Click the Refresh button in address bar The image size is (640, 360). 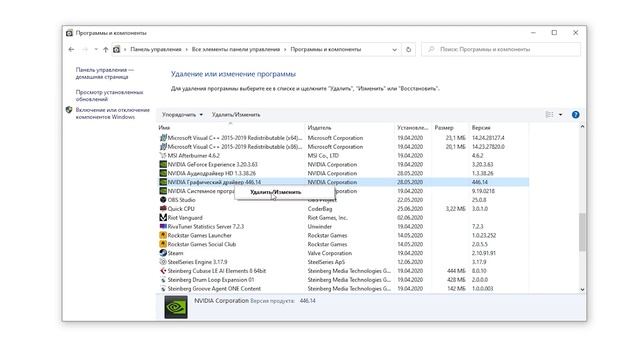[x=408, y=49]
